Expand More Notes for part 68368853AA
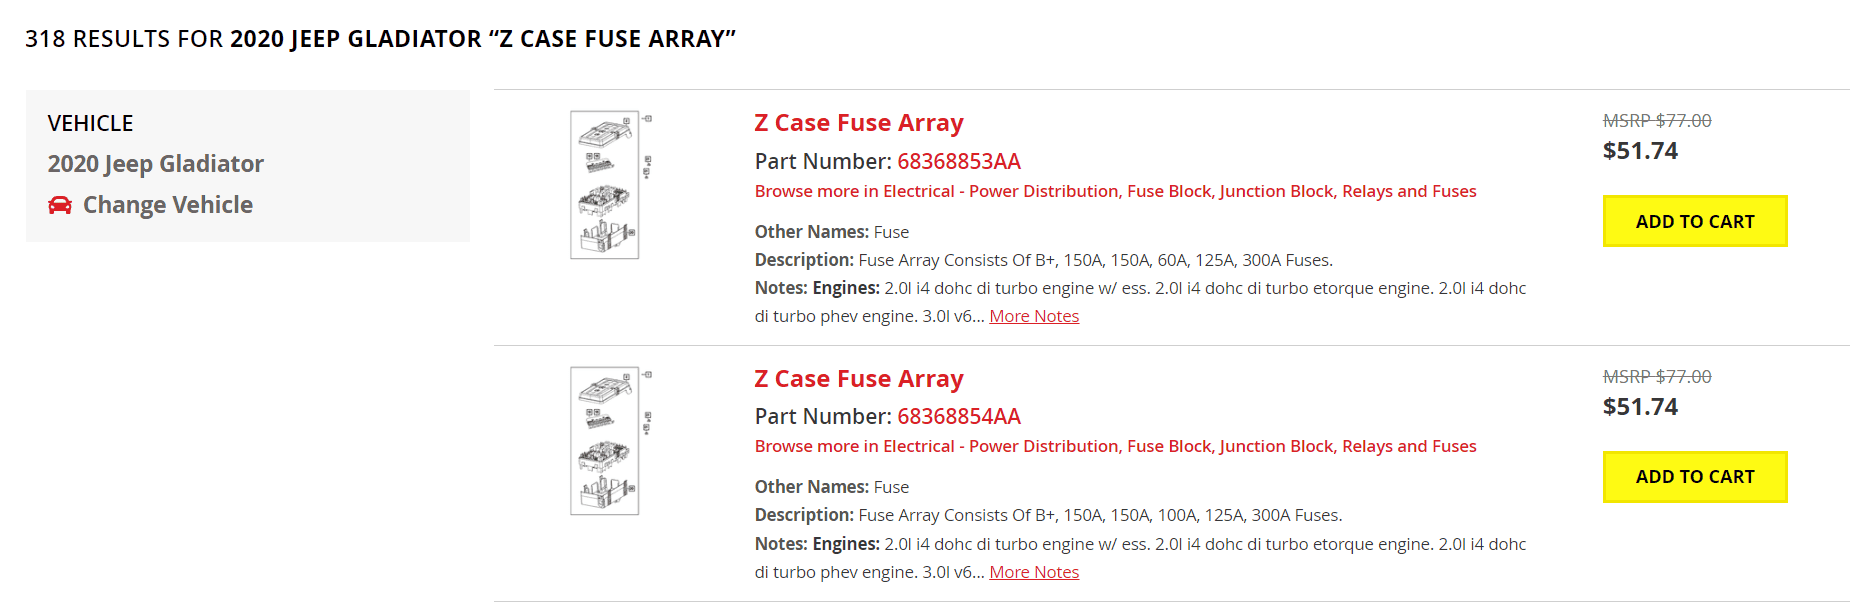Image resolution: width=1850 pixels, height=614 pixels. click(x=1034, y=316)
